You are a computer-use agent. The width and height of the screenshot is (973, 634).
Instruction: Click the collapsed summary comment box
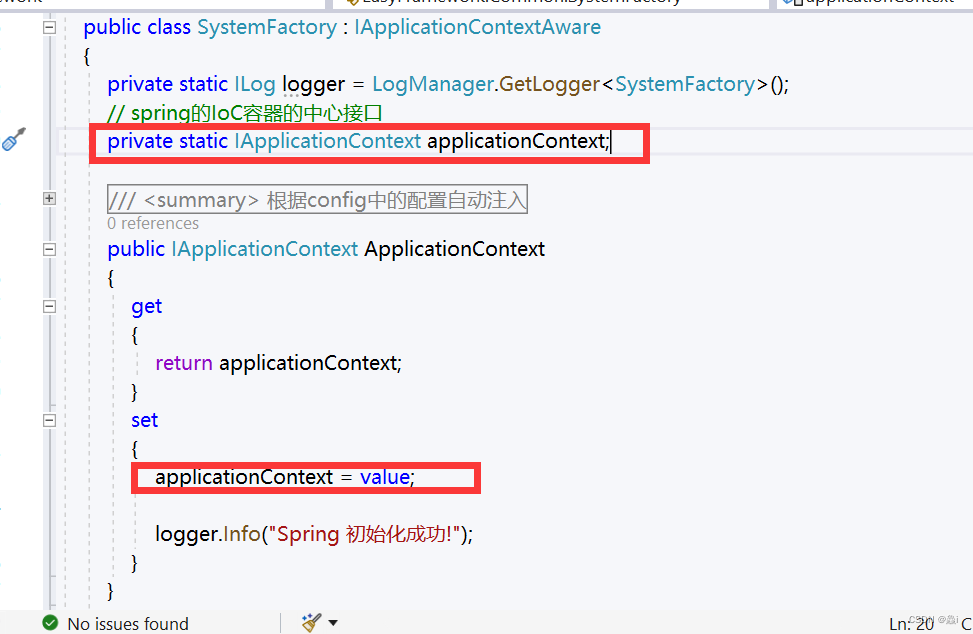(x=317, y=200)
